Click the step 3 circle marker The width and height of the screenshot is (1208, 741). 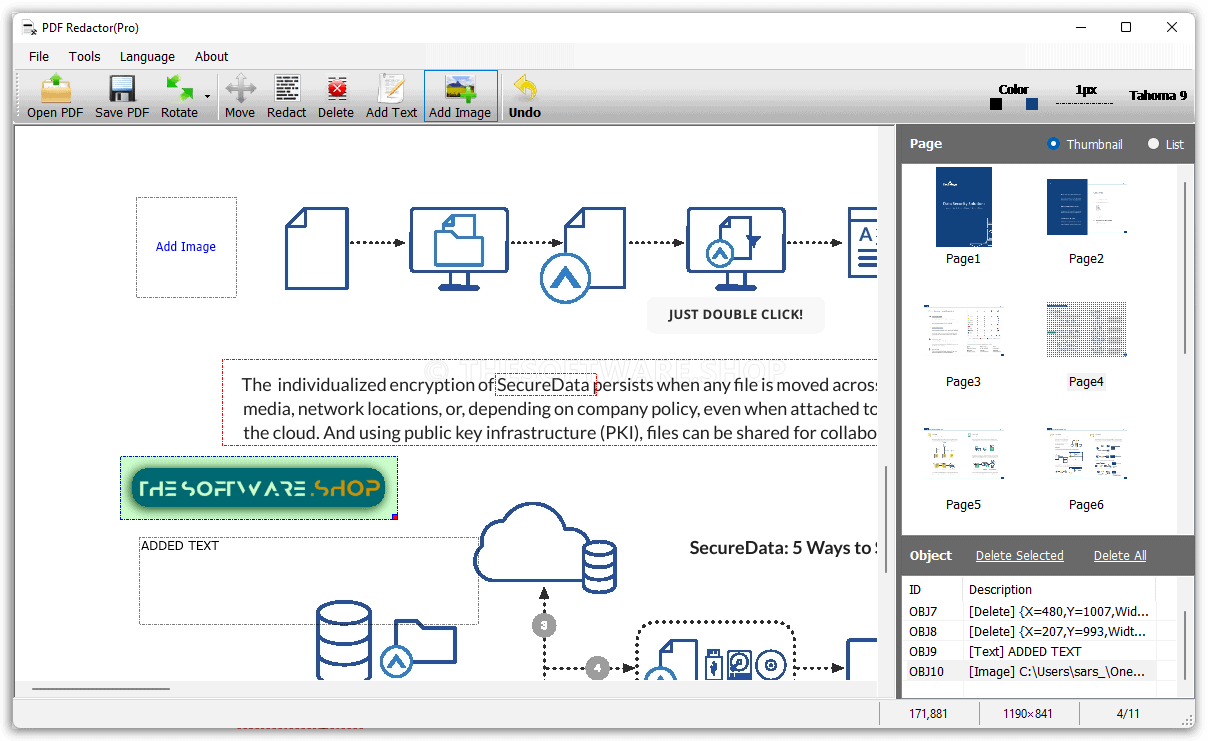(x=543, y=625)
